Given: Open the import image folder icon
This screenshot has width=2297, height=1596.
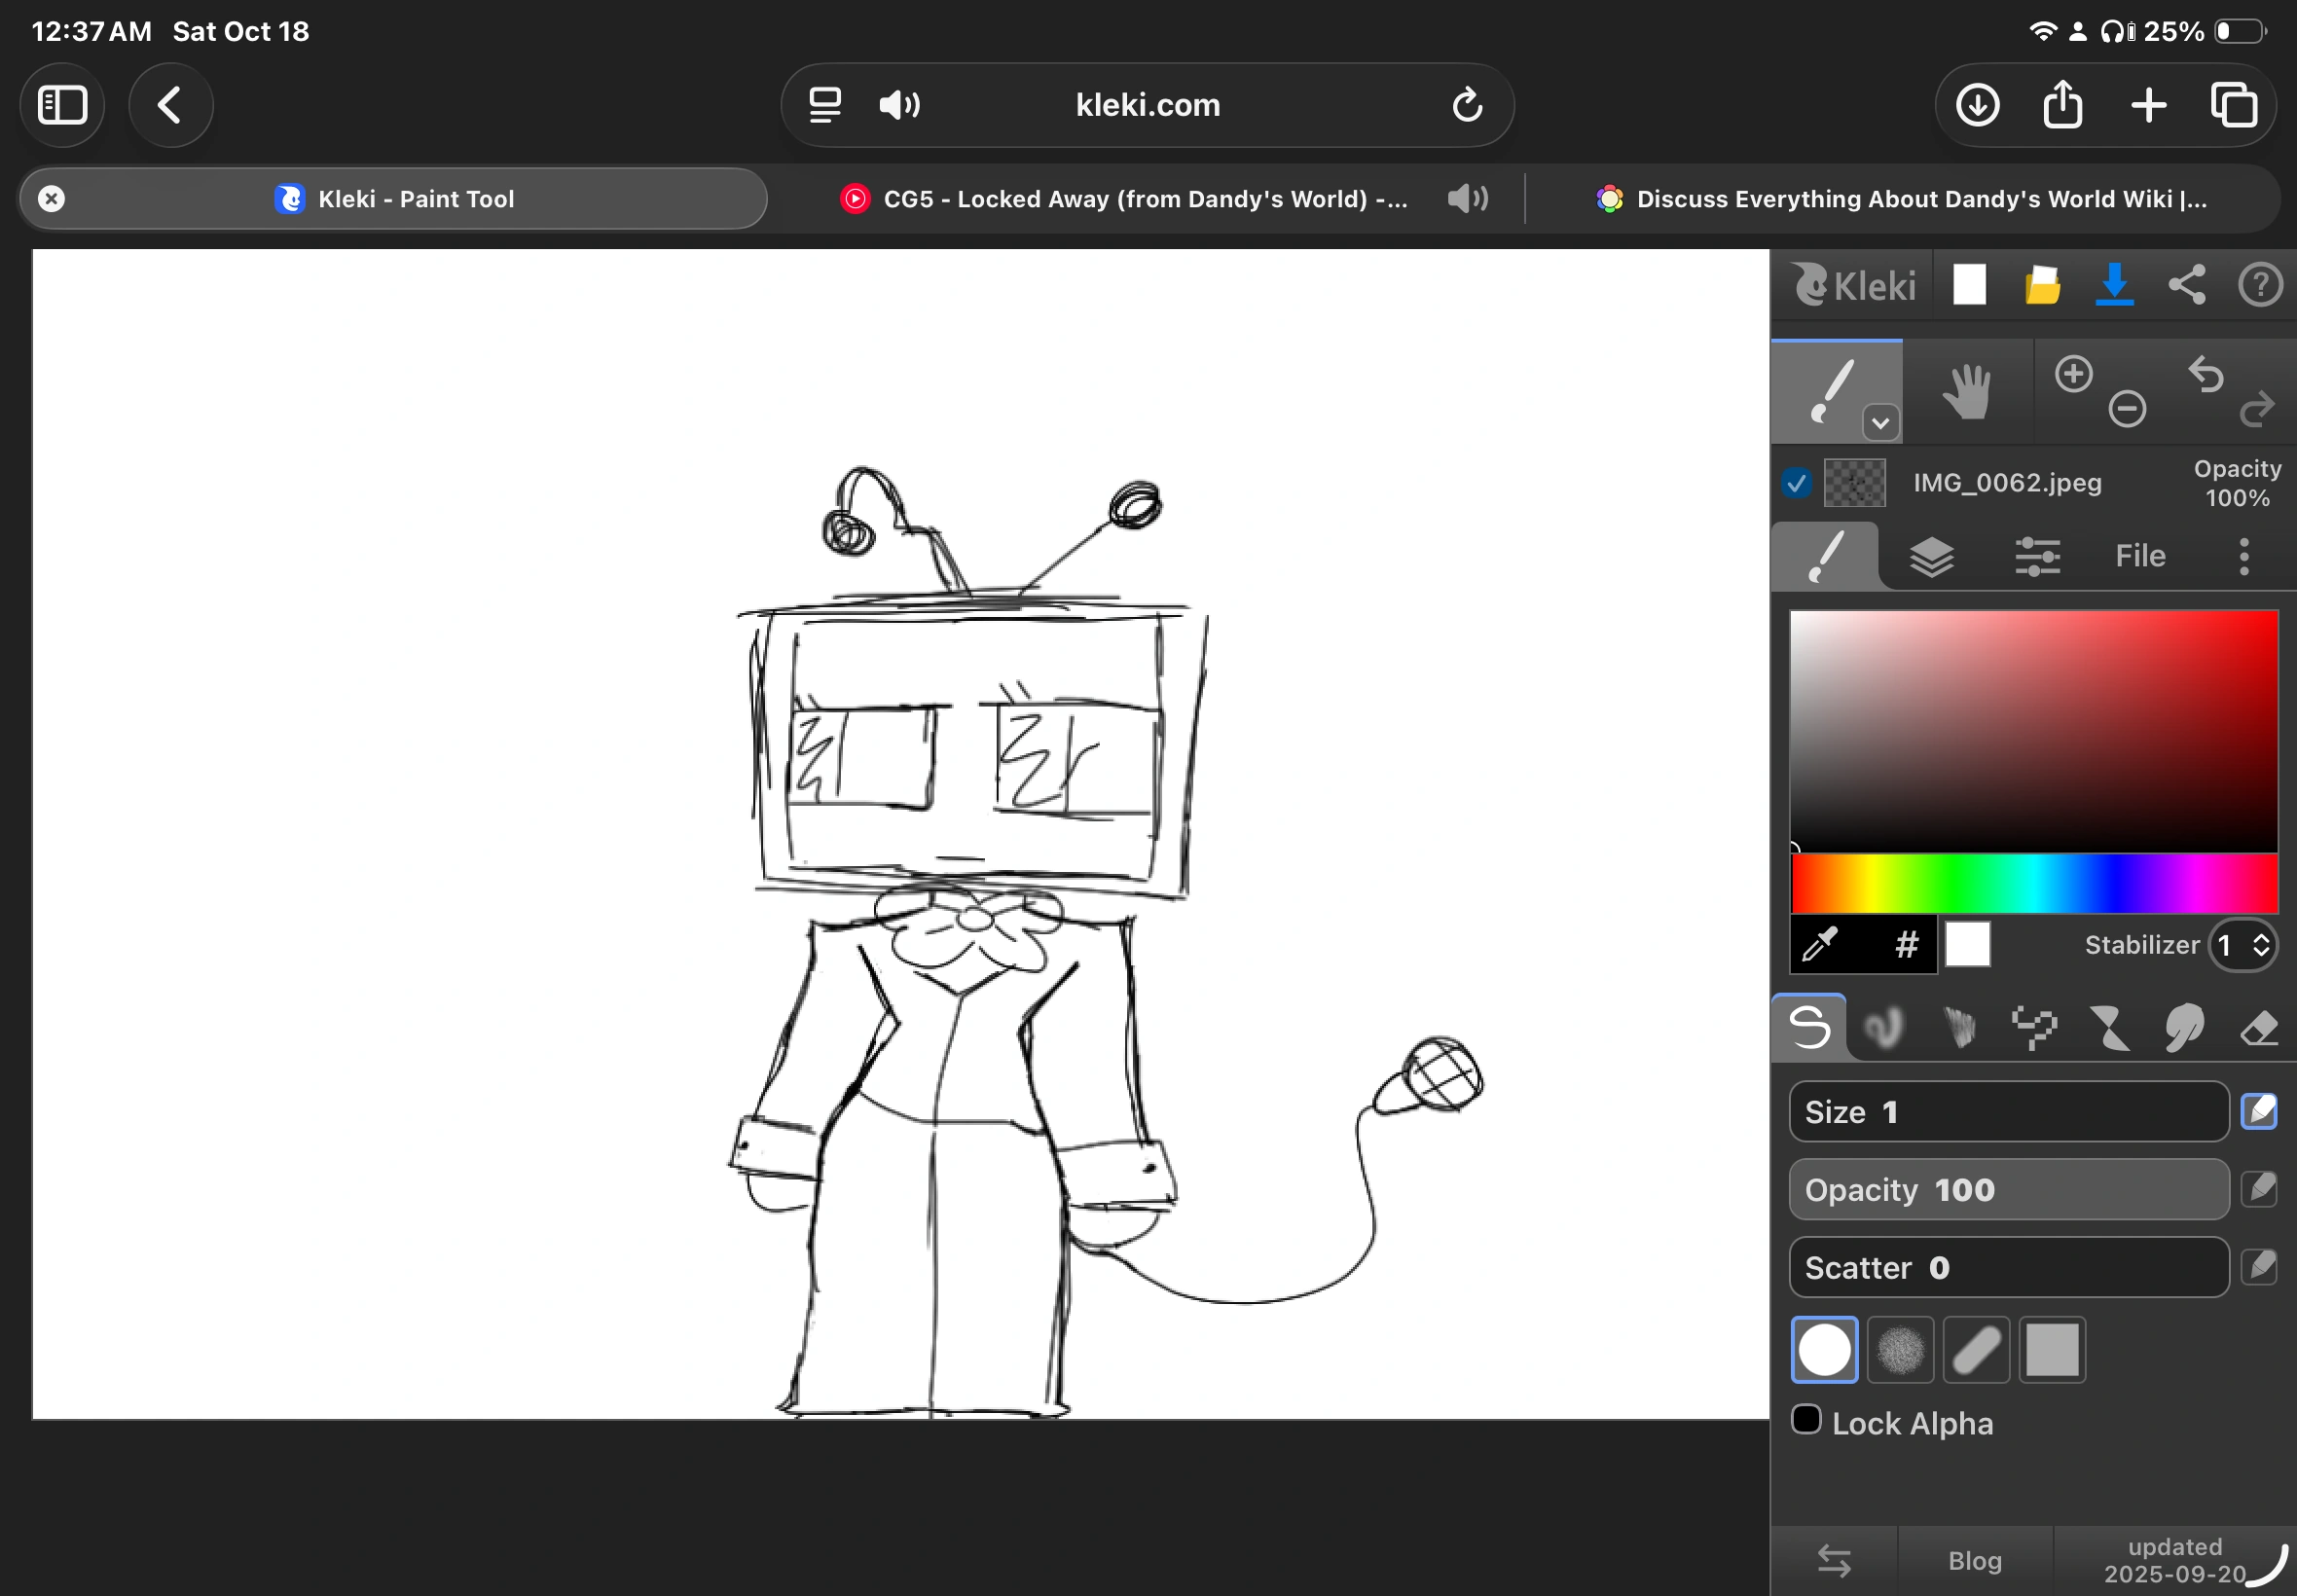Looking at the screenshot, I should coord(2042,285).
